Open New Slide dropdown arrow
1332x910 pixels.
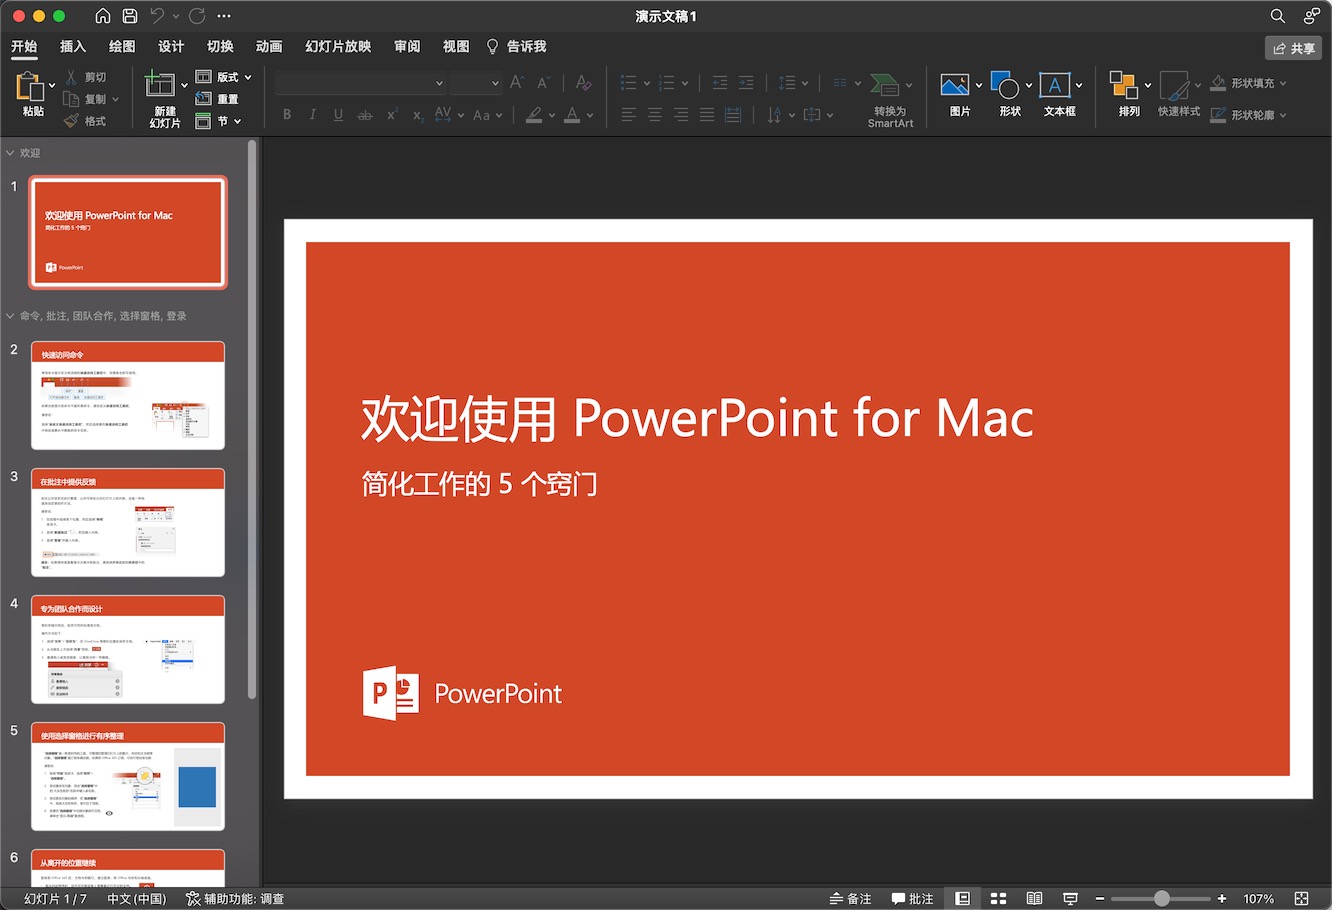pyautogui.click(x=184, y=85)
